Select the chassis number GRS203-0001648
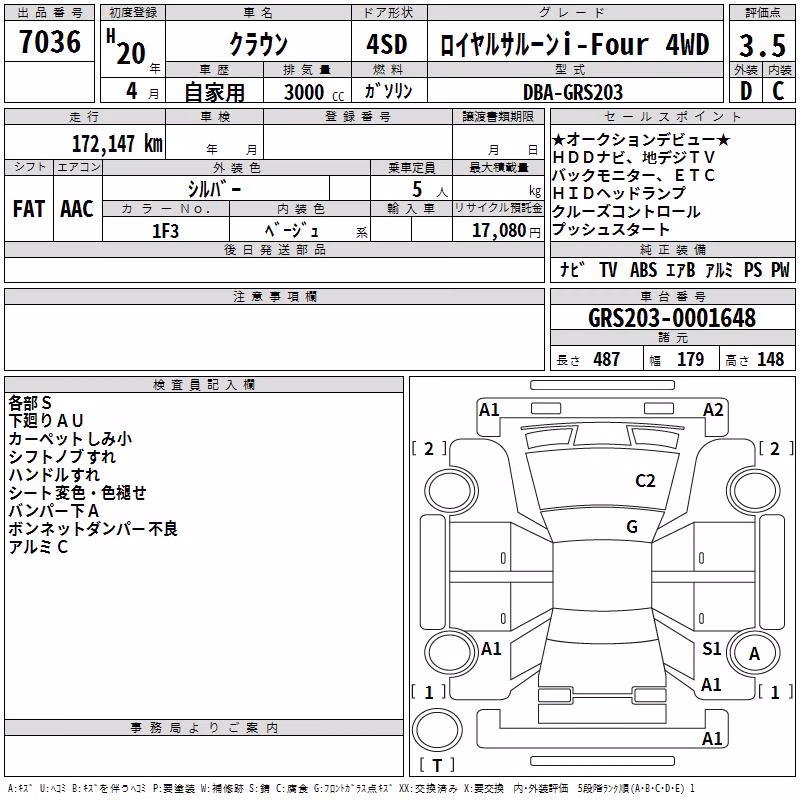 click(x=672, y=318)
